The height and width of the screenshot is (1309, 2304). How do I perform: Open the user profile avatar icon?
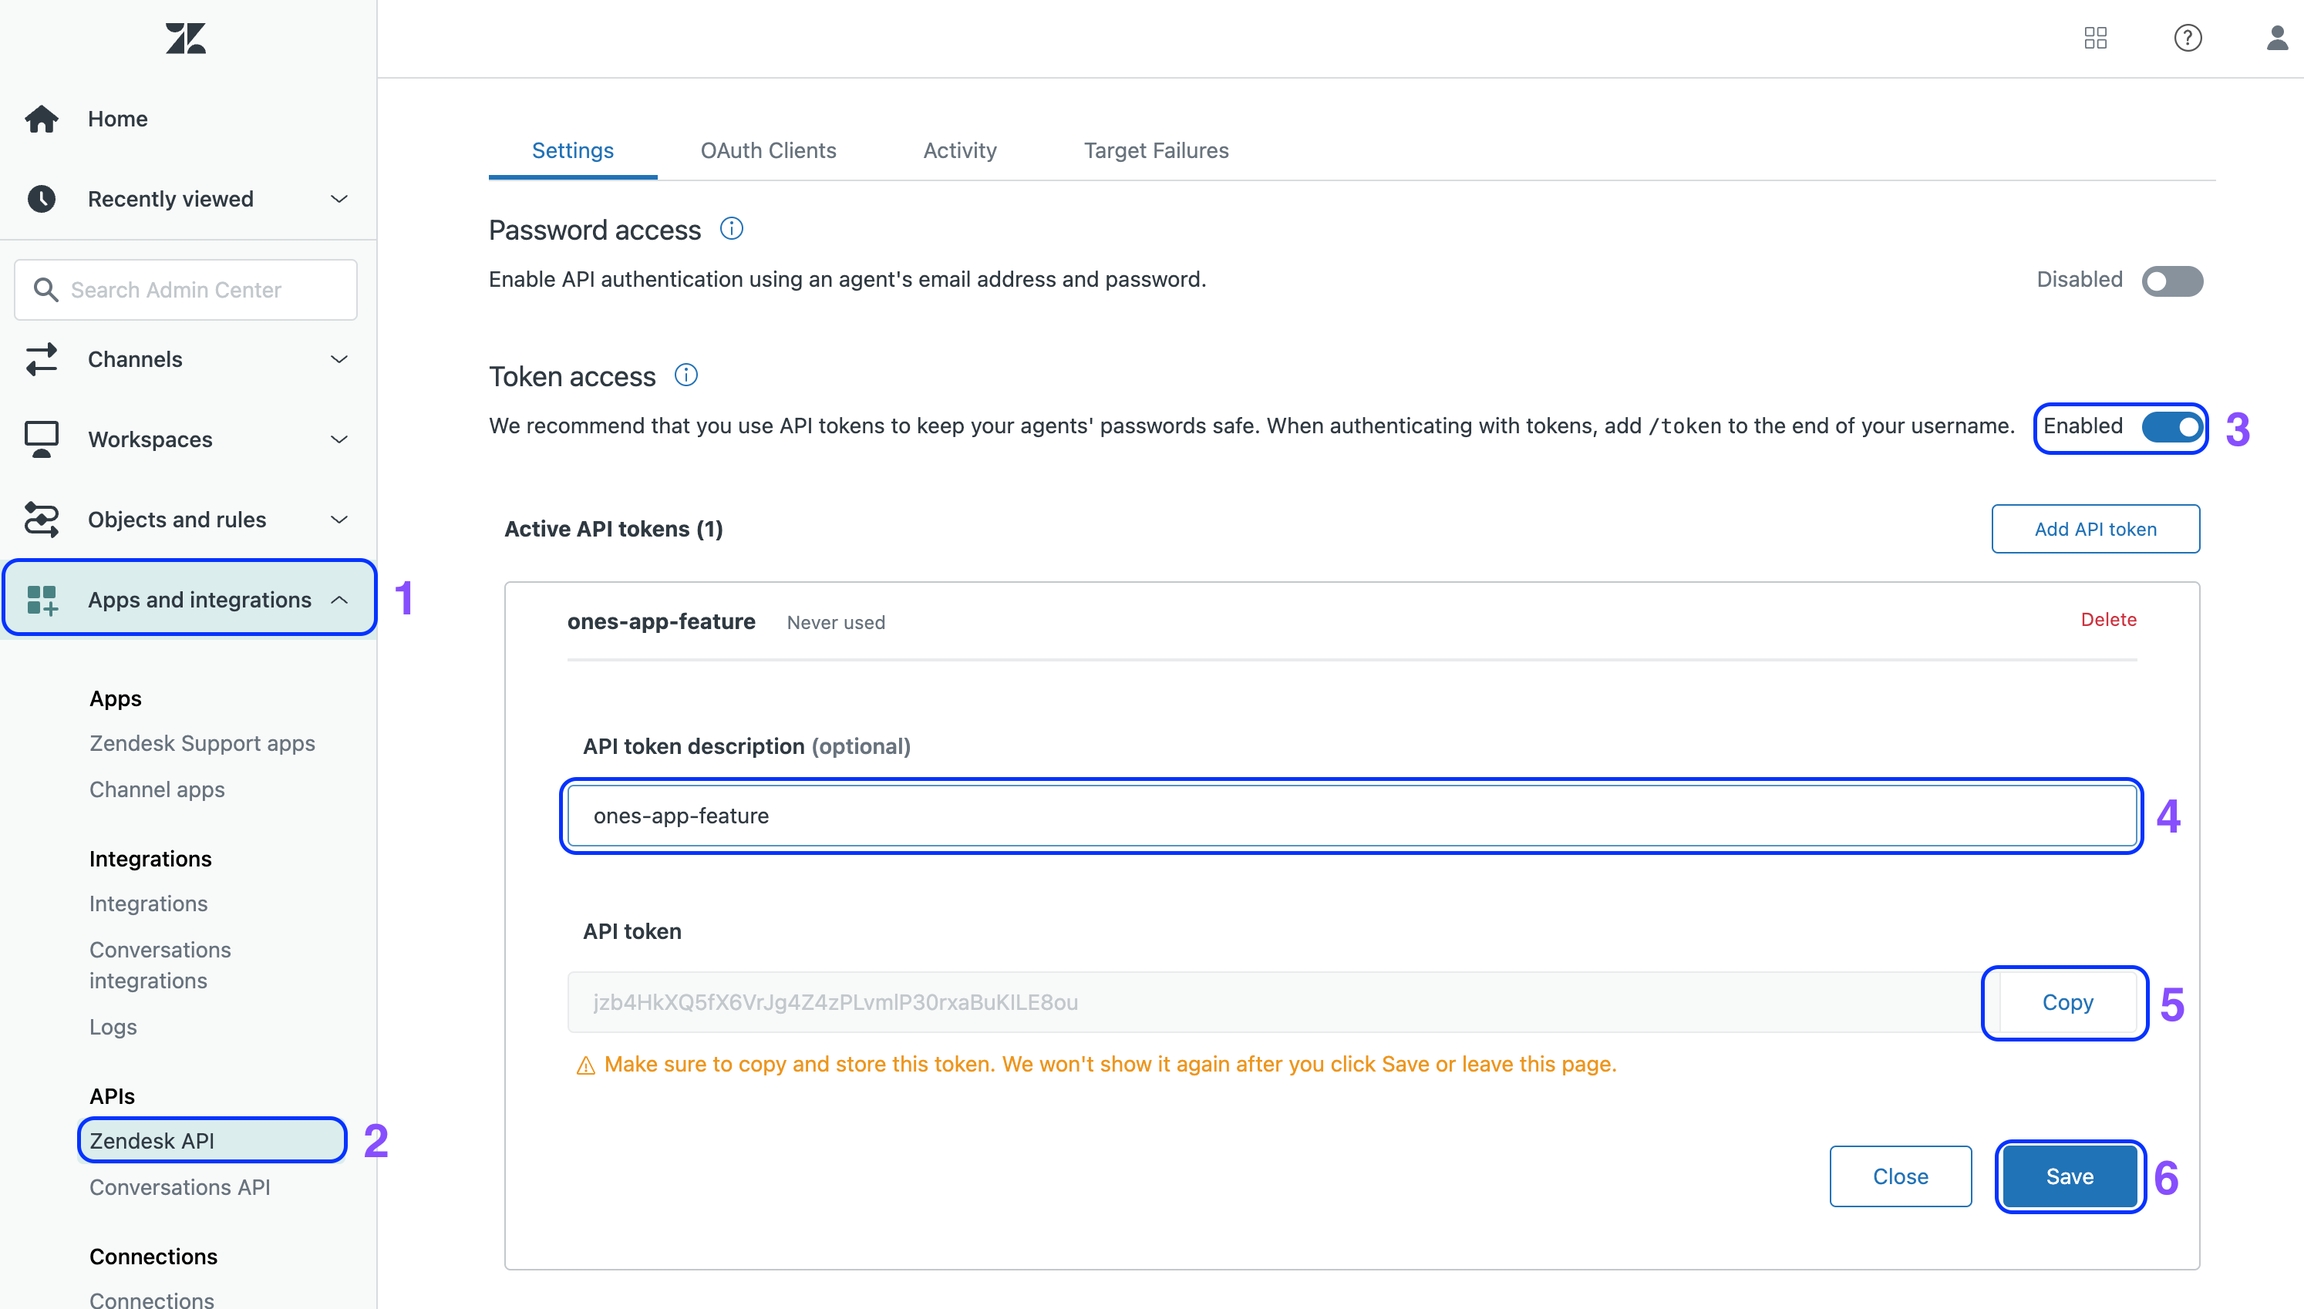point(2276,38)
